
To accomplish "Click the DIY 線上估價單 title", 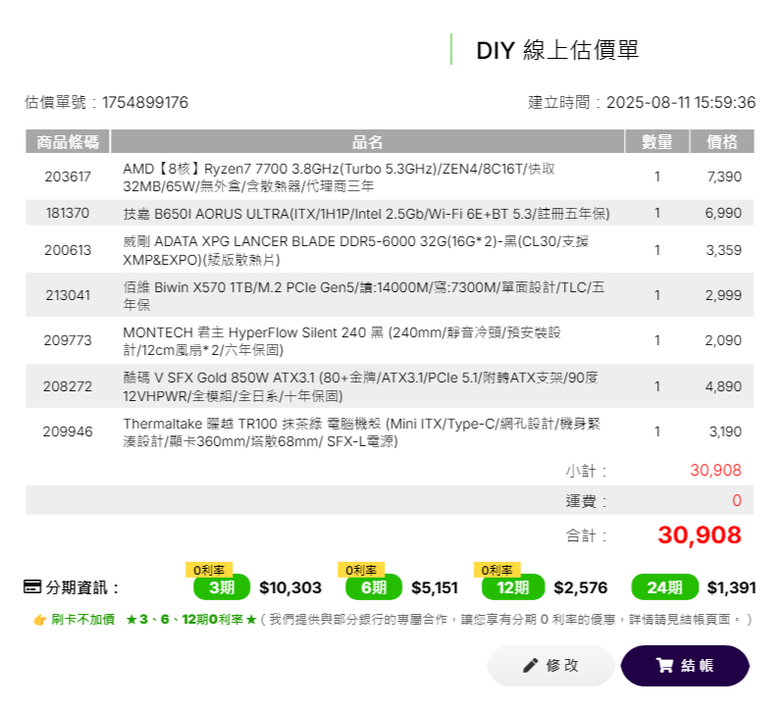I will click(557, 50).
